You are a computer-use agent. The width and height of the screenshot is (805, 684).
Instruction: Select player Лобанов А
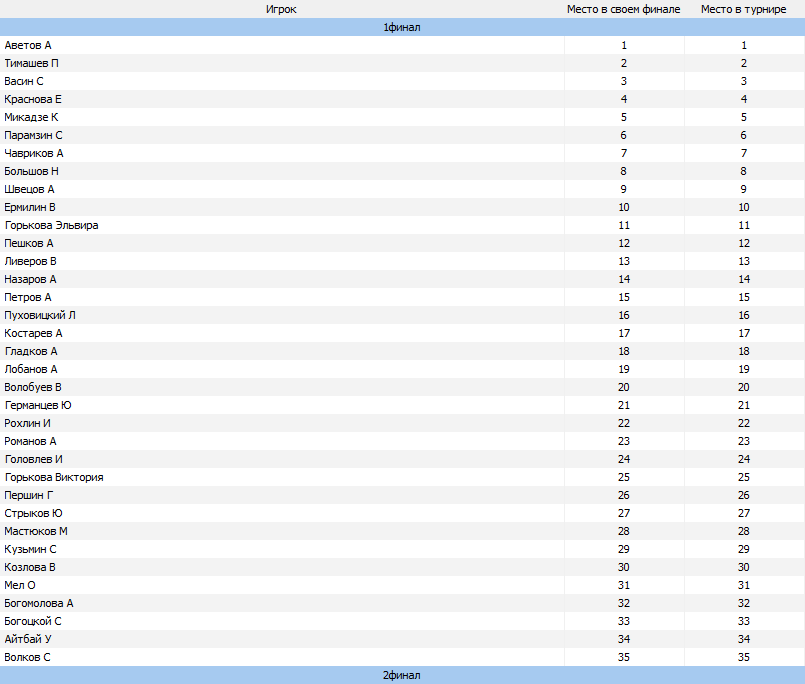click(x=31, y=369)
